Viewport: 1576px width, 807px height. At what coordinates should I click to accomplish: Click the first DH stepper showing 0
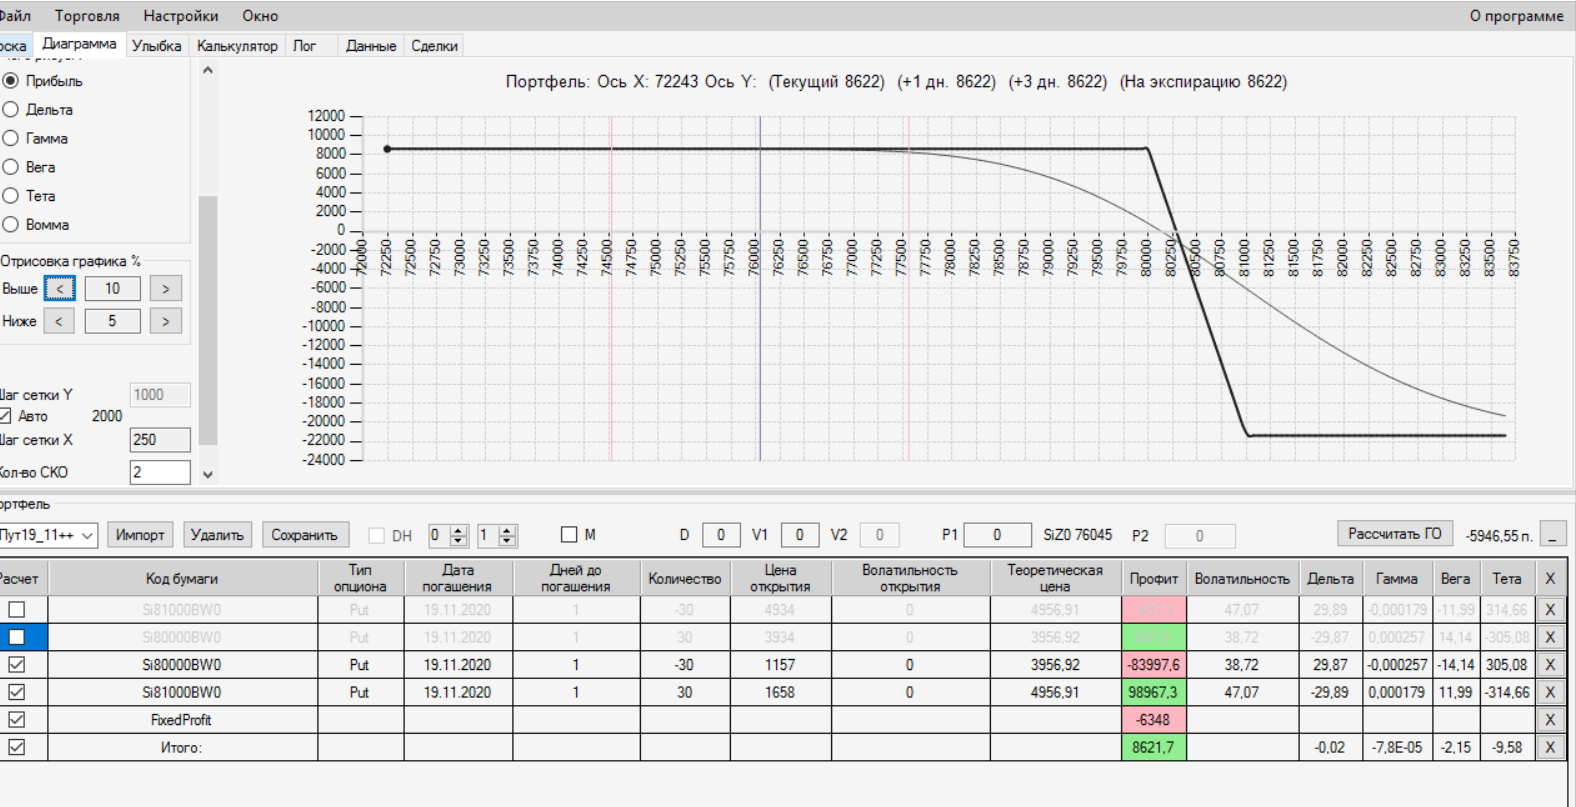pyautogui.click(x=448, y=536)
